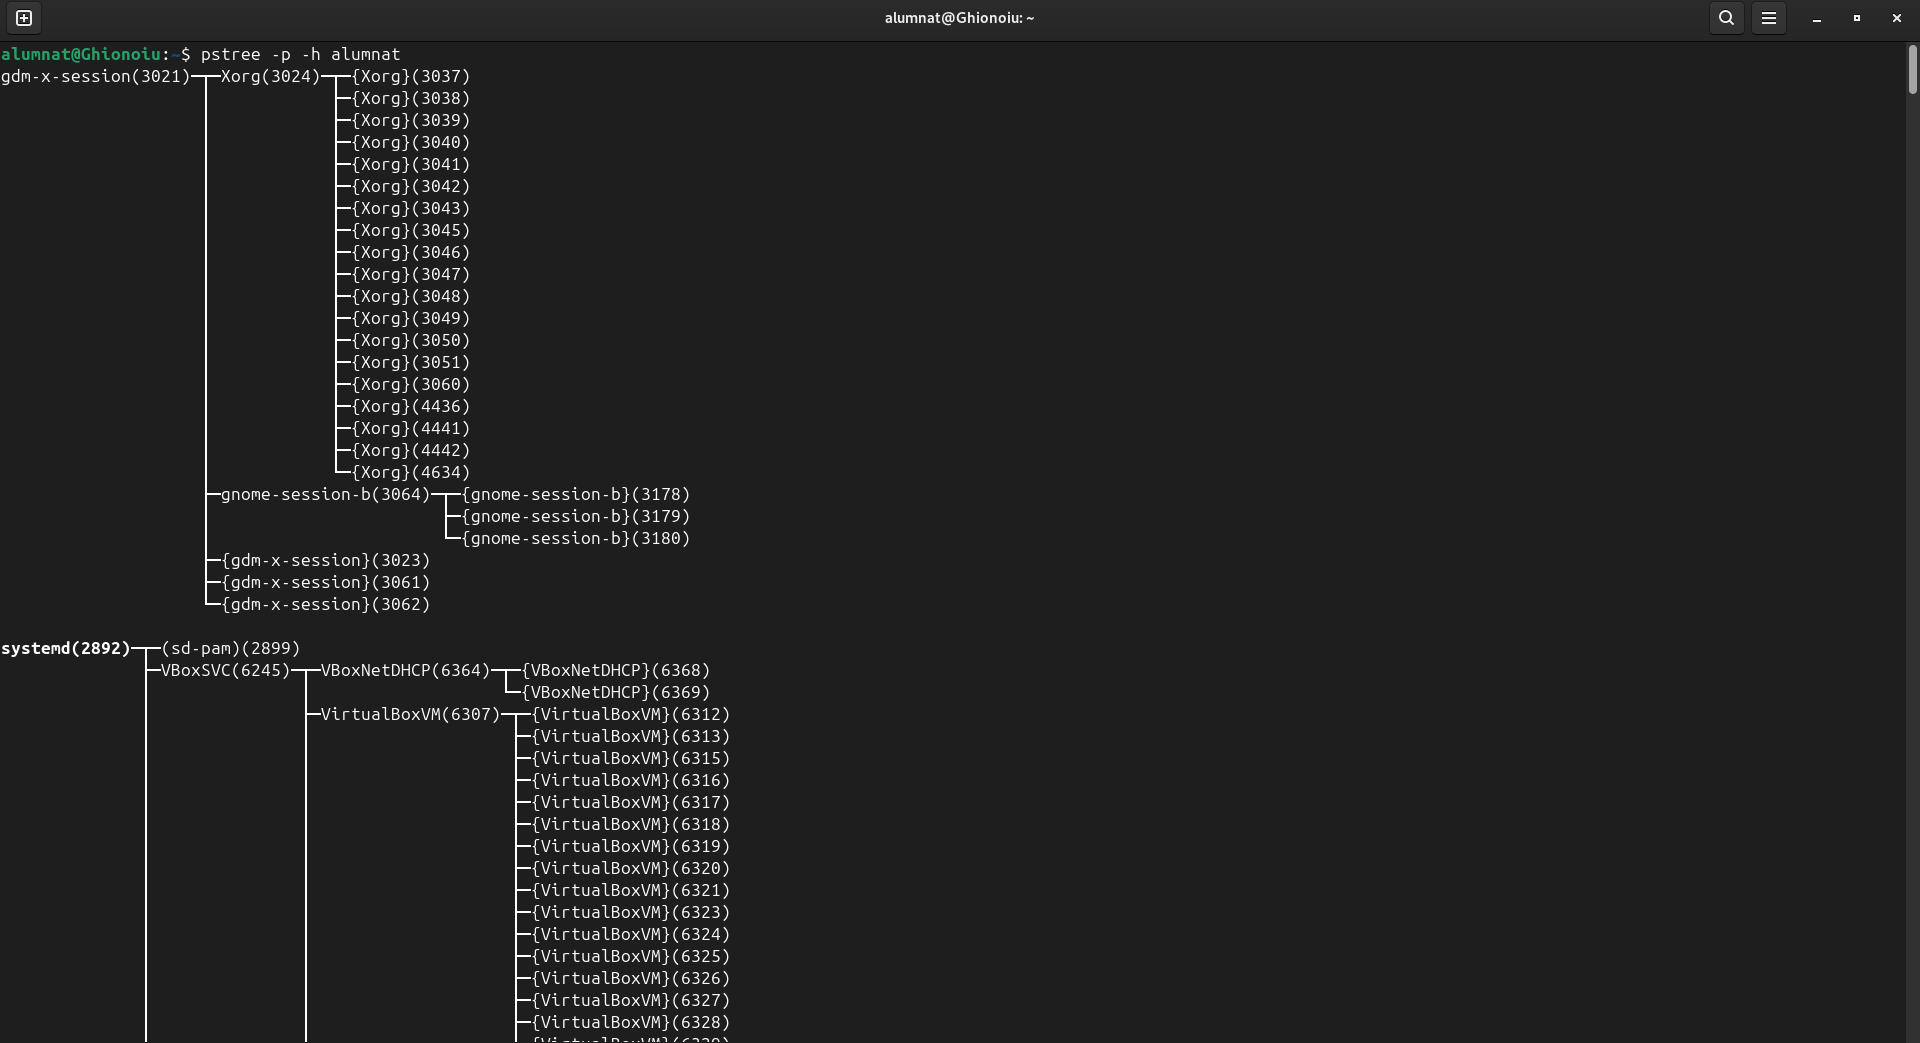Click the gnome-session-b(3064) process entry
This screenshot has height=1043, width=1920.
(x=325, y=494)
